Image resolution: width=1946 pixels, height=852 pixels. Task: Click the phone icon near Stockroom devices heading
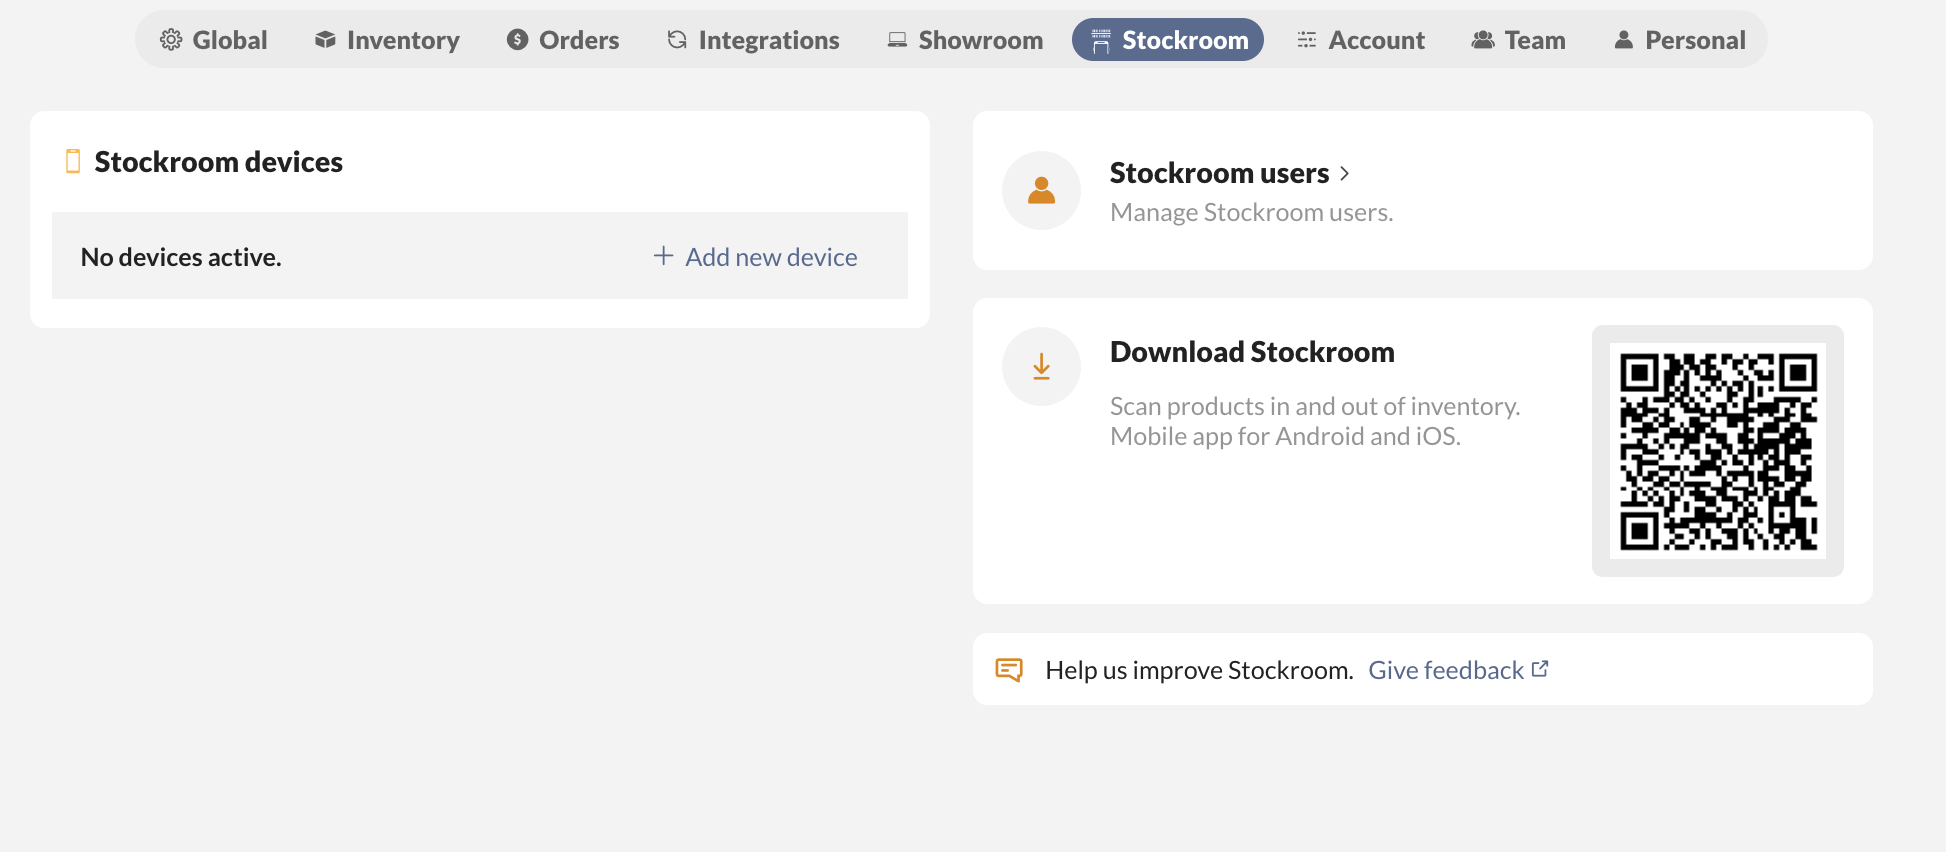[x=73, y=160]
